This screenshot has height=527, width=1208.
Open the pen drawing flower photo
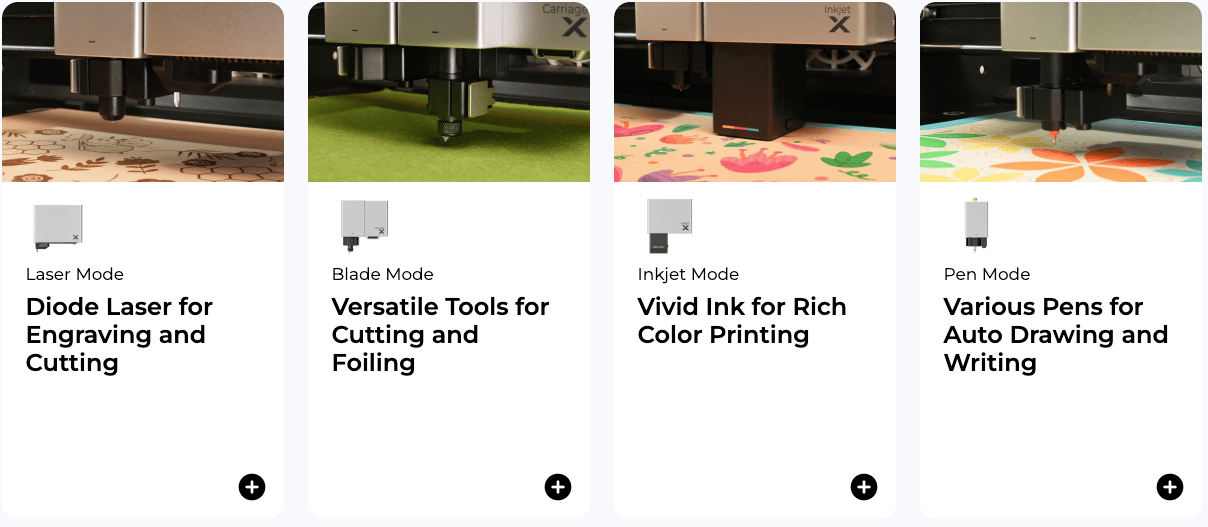(1061, 92)
